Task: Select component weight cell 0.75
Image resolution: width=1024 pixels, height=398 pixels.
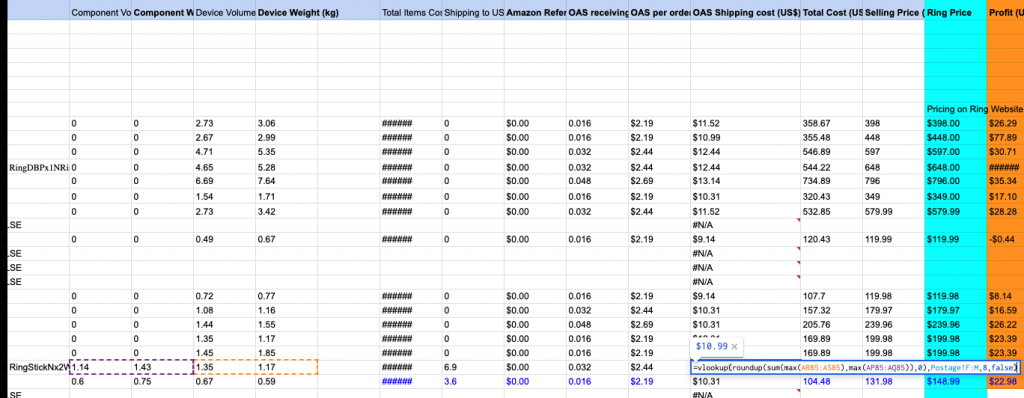Action: [x=163, y=382]
